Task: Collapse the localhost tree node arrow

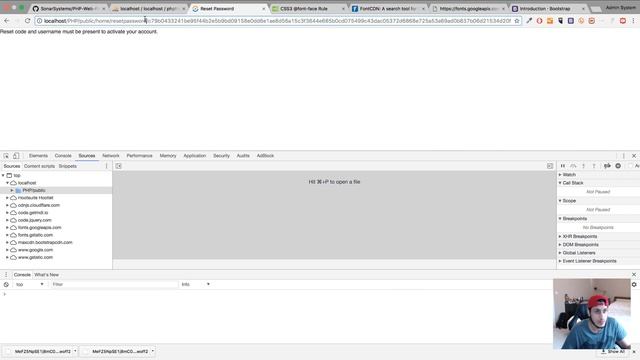Action: pos(7,183)
